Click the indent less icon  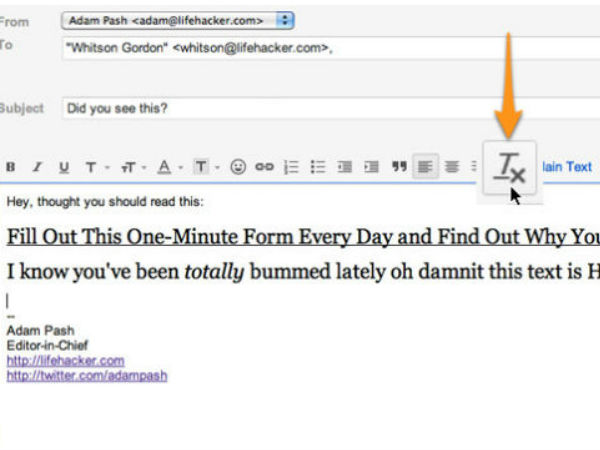pyautogui.click(x=345, y=168)
